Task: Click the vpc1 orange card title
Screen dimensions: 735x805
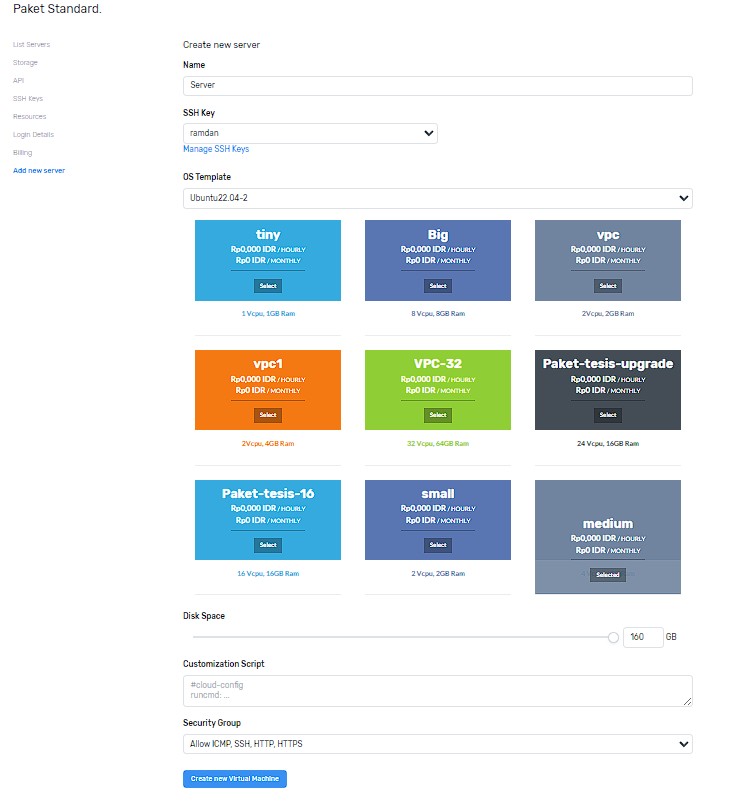Action: (x=268, y=363)
